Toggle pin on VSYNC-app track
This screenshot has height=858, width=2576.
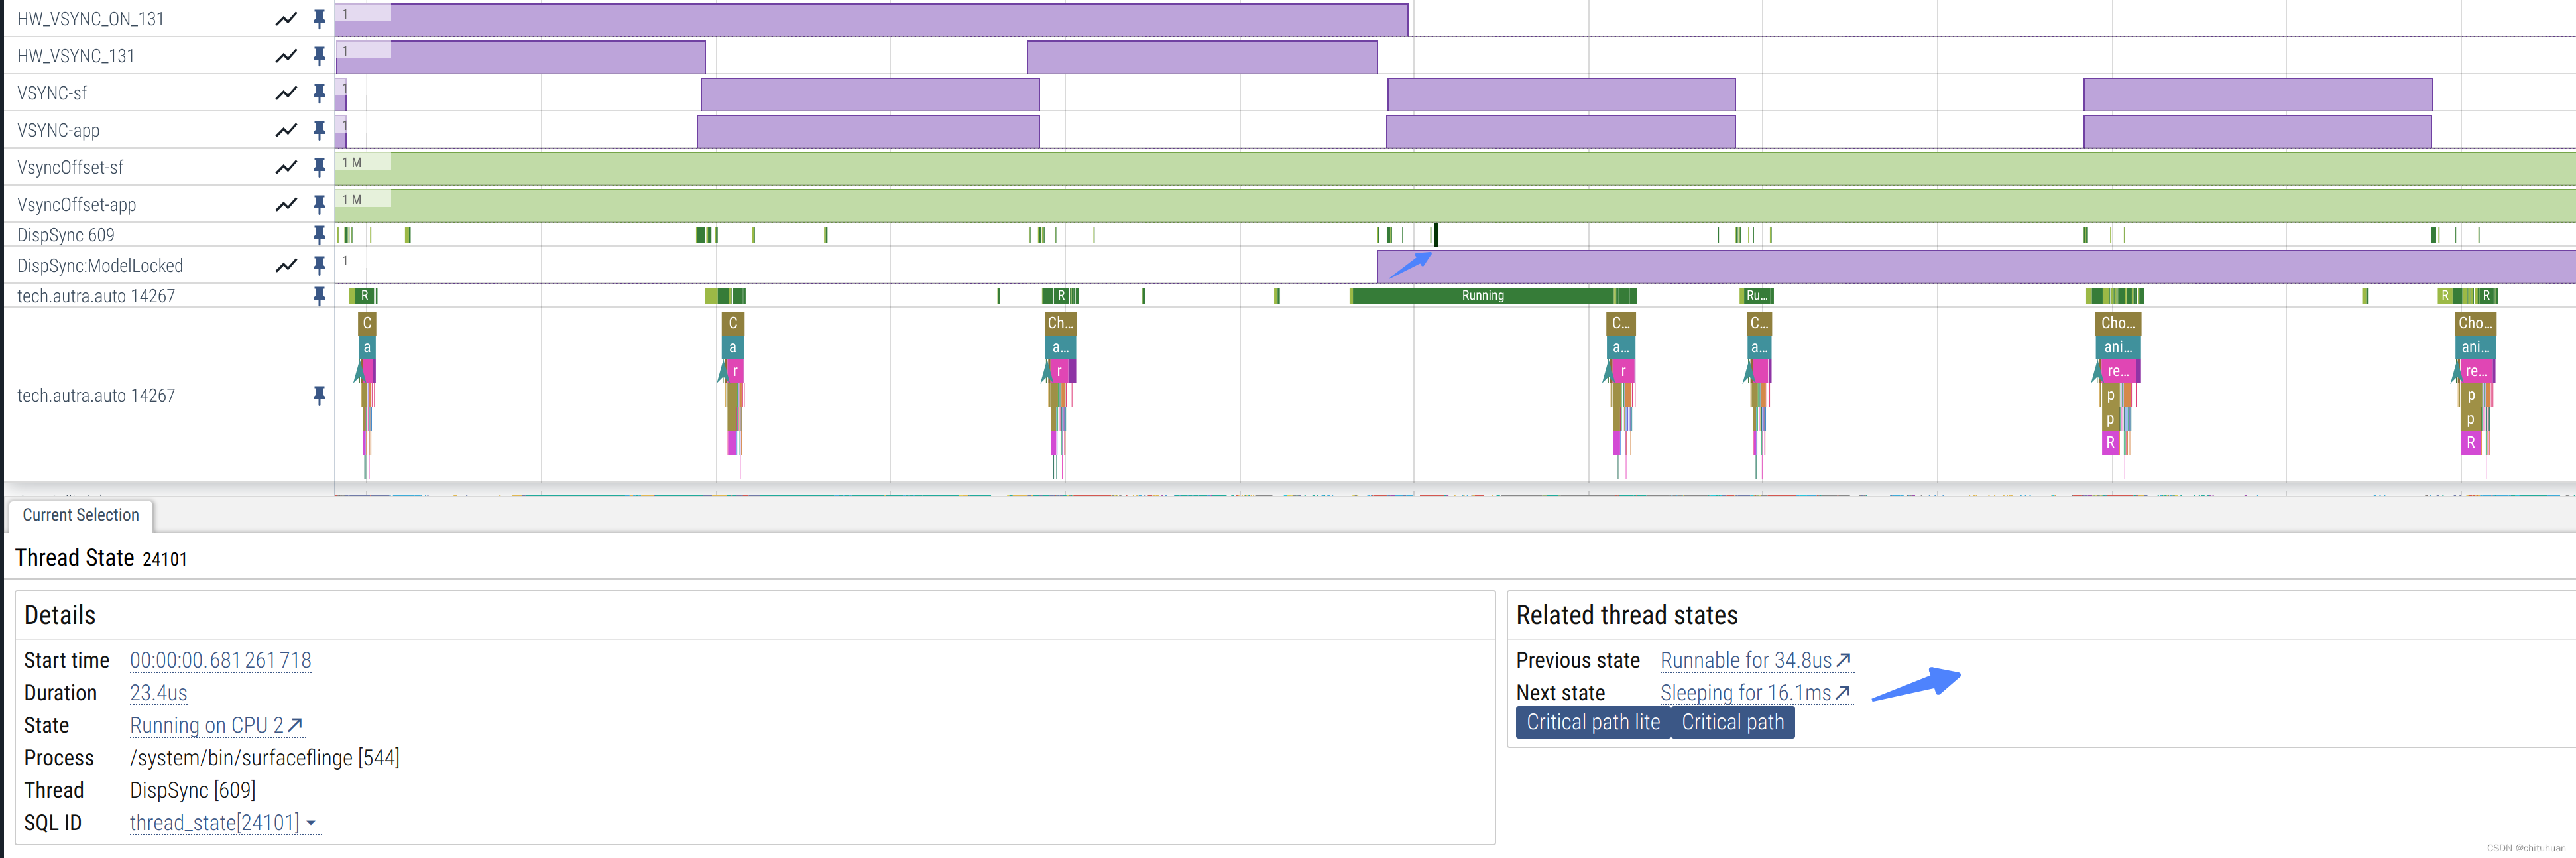click(319, 130)
